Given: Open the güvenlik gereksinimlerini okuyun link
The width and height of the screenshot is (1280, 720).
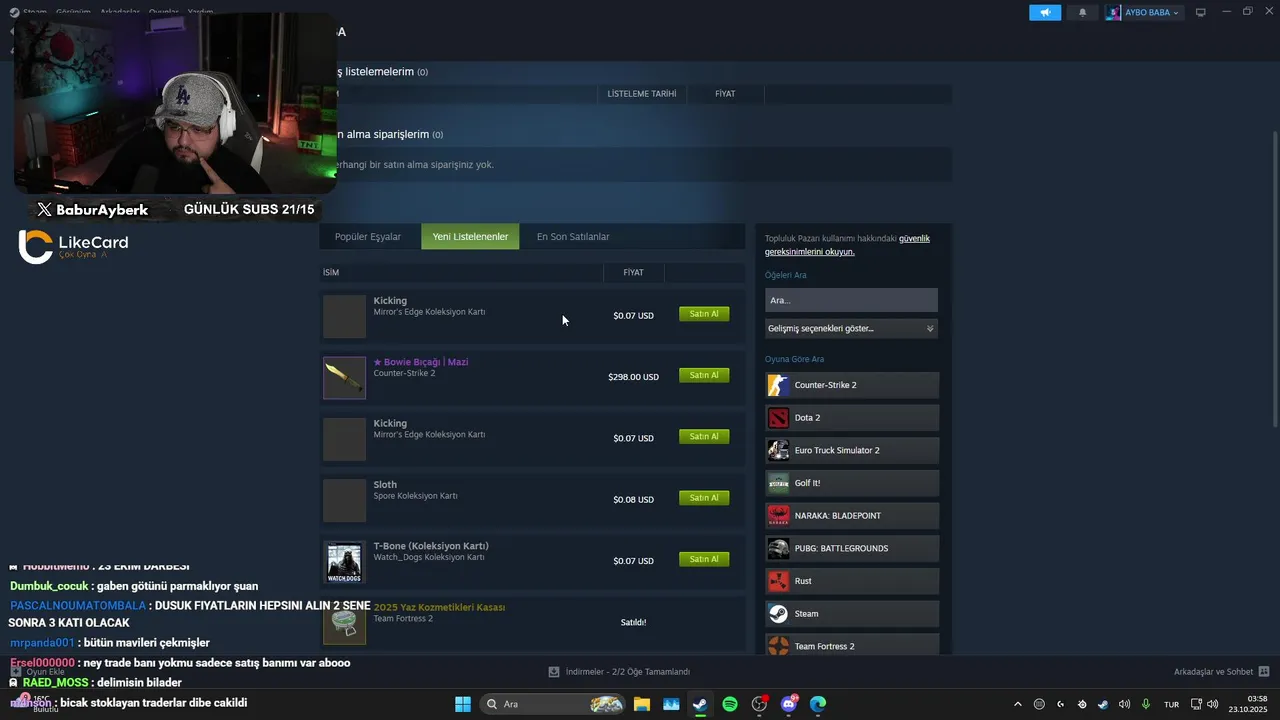Looking at the screenshot, I should tap(848, 245).
